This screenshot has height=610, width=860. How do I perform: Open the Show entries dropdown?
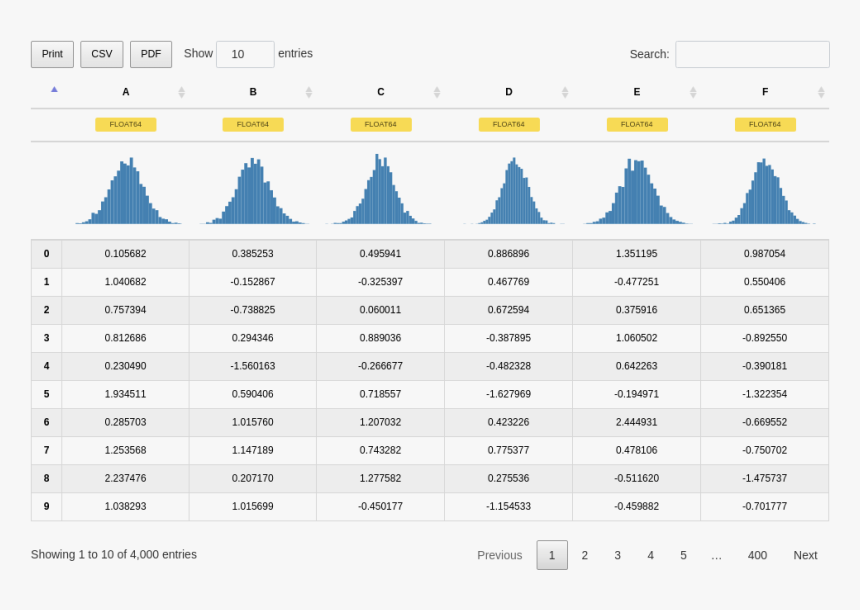pyautogui.click(x=245, y=54)
